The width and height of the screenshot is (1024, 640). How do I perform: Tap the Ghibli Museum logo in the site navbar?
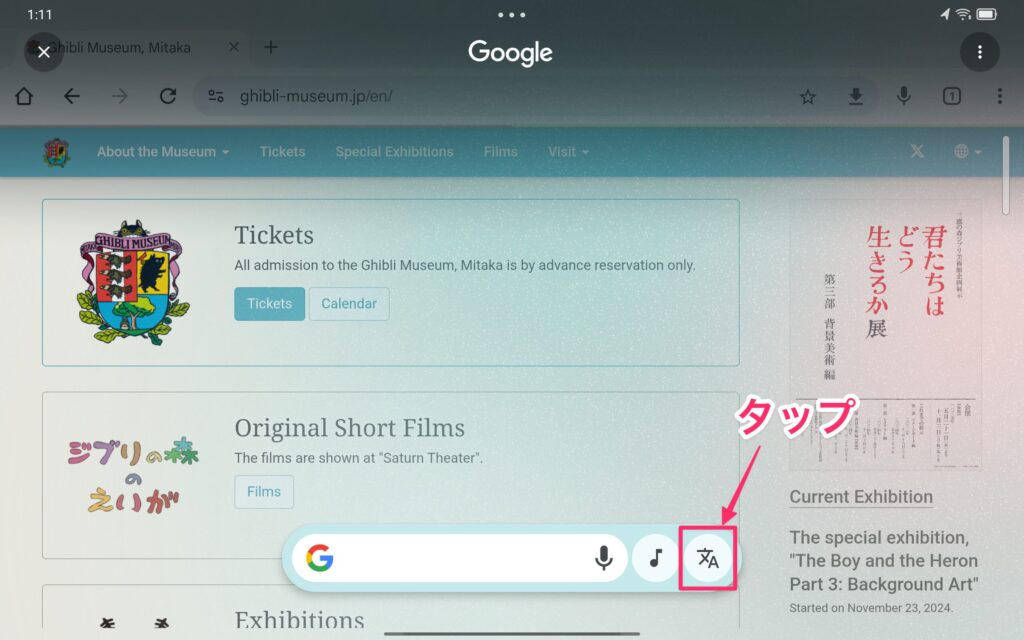coord(57,152)
